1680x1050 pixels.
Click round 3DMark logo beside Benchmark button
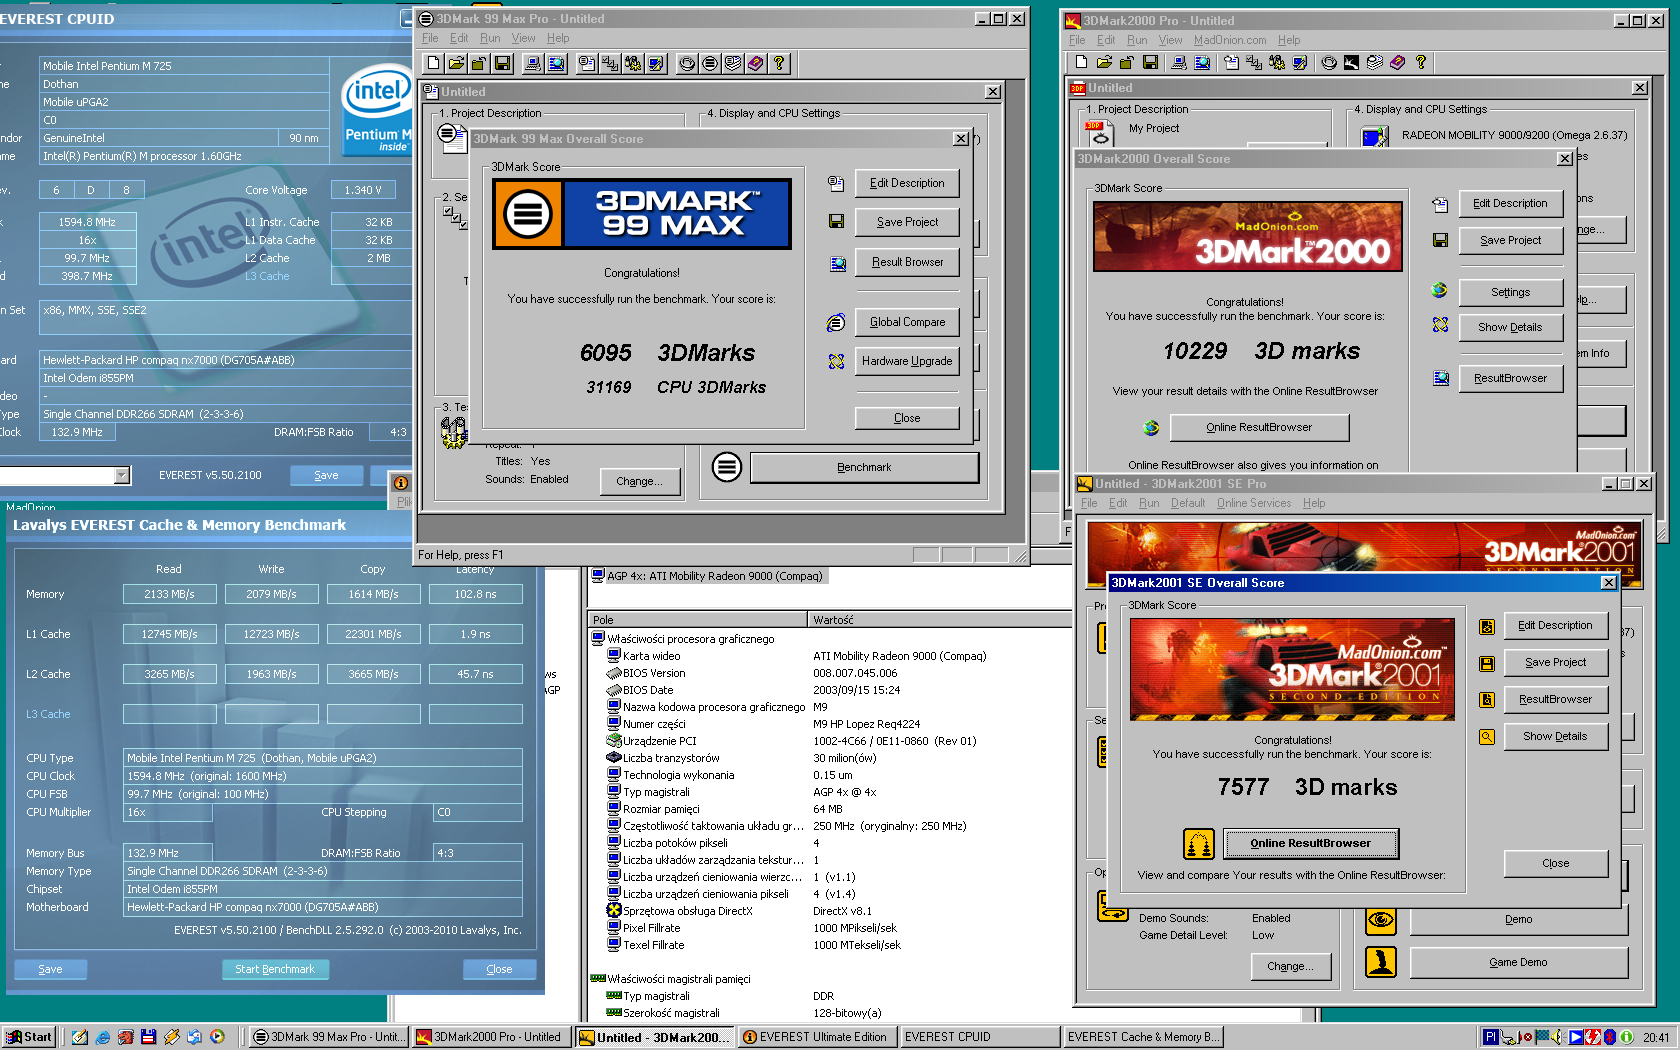tap(727, 467)
